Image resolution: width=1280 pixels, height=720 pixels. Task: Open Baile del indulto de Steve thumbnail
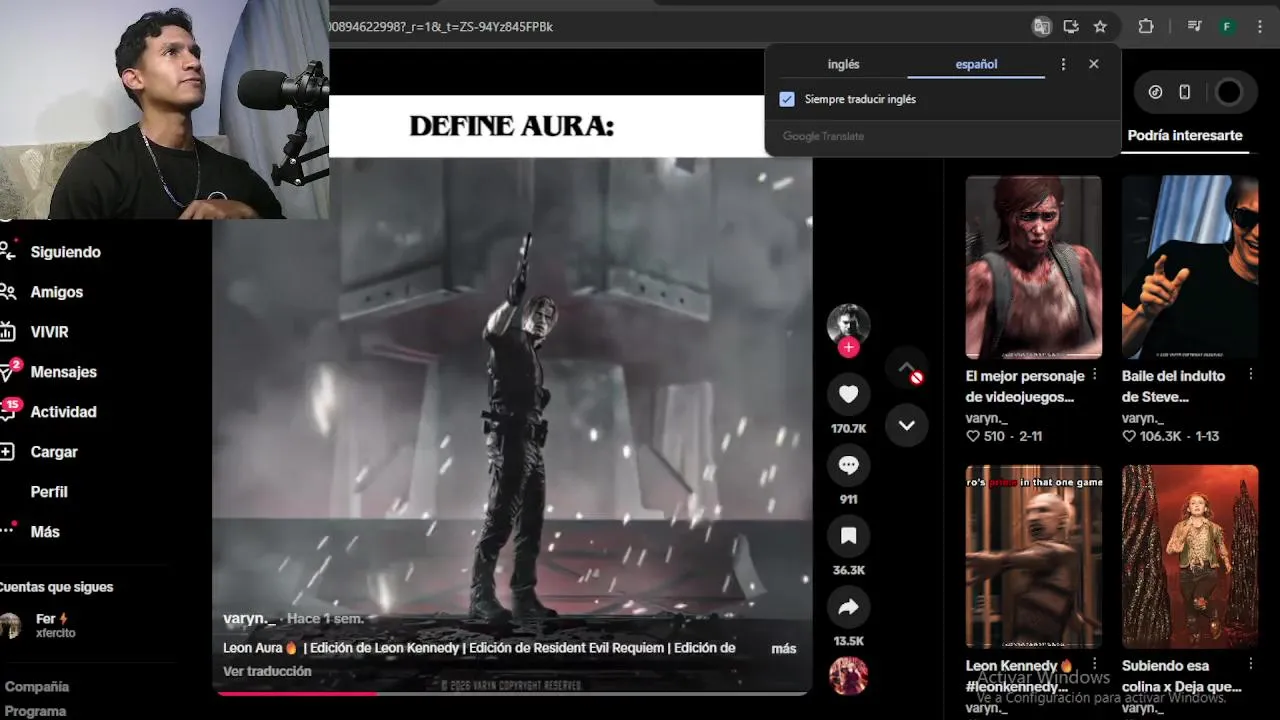tap(1190, 267)
